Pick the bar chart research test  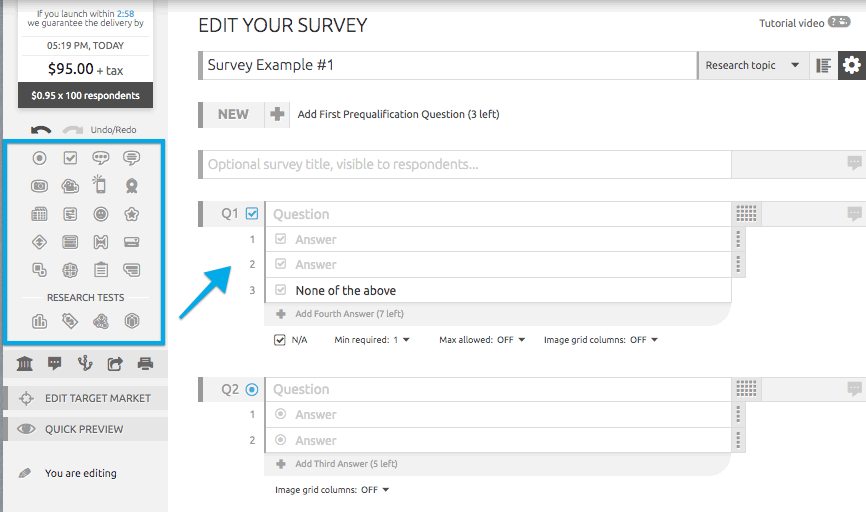click(x=40, y=321)
